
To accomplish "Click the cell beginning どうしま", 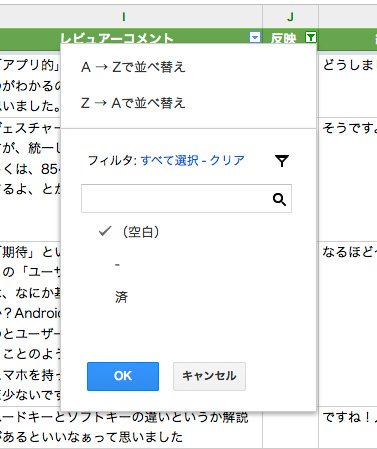I will tap(348, 85).
